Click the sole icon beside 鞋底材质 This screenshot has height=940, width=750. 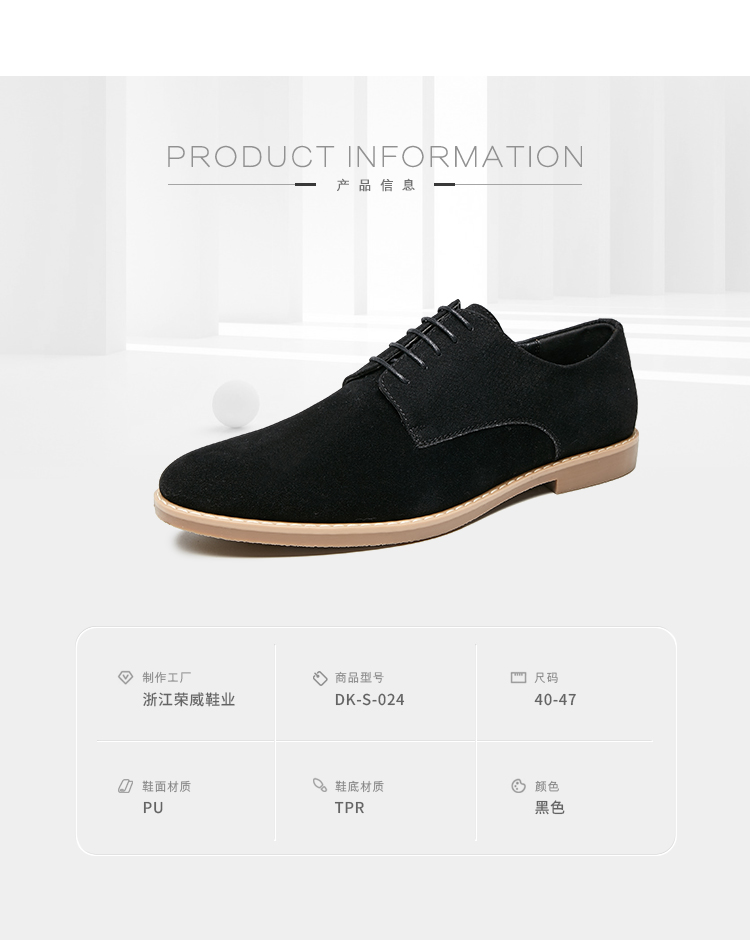tap(320, 785)
